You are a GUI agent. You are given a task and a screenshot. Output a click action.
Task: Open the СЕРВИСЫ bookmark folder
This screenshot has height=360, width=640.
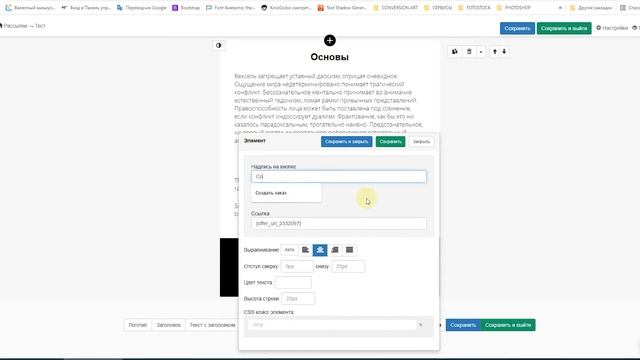coord(438,8)
